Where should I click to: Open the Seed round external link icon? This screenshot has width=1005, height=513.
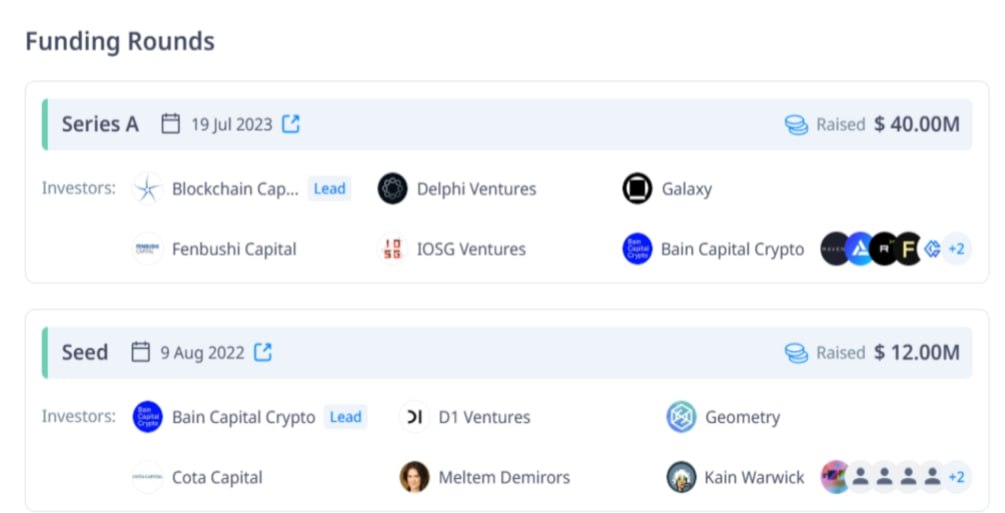tap(263, 352)
